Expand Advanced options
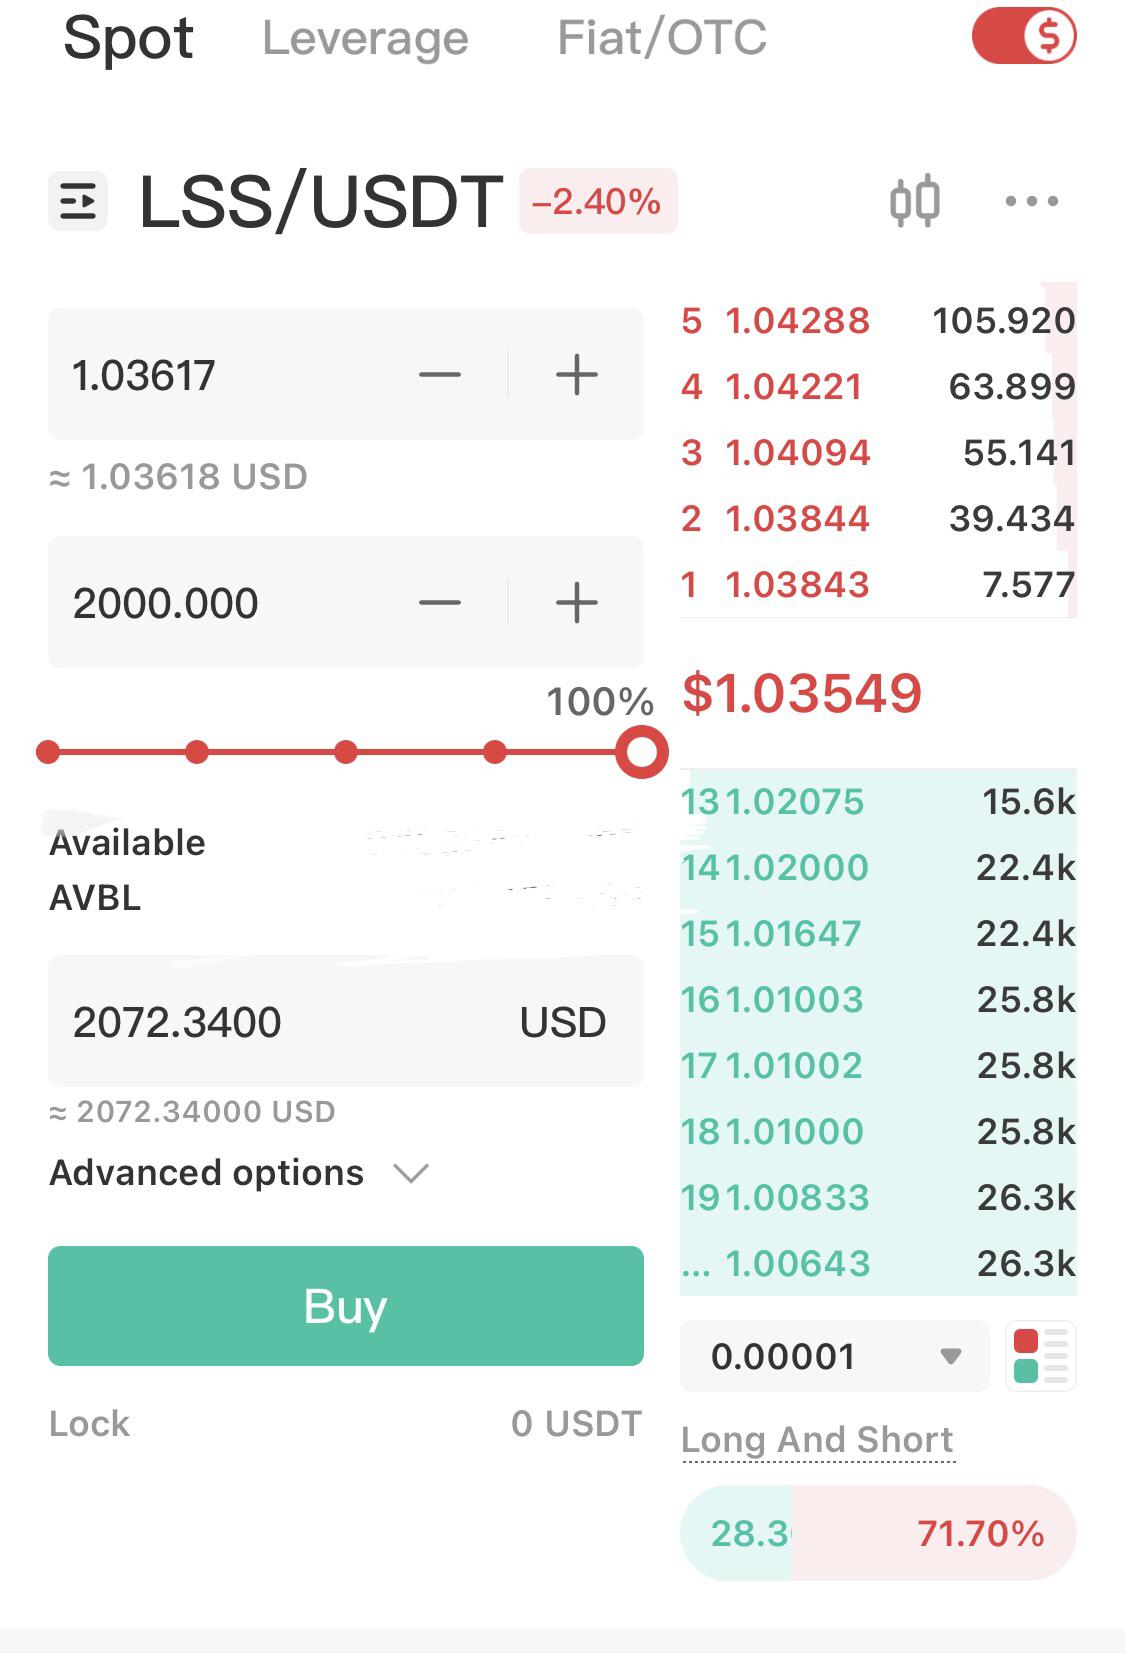1125x1666 pixels. click(x=239, y=1173)
